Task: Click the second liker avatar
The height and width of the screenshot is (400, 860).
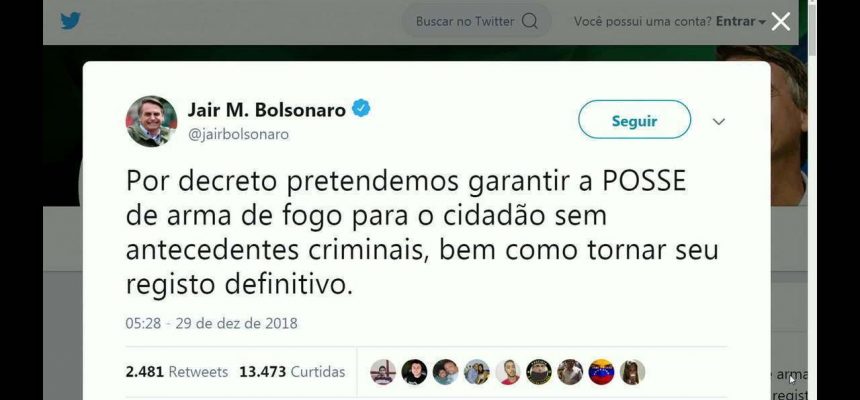Action: [414, 372]
